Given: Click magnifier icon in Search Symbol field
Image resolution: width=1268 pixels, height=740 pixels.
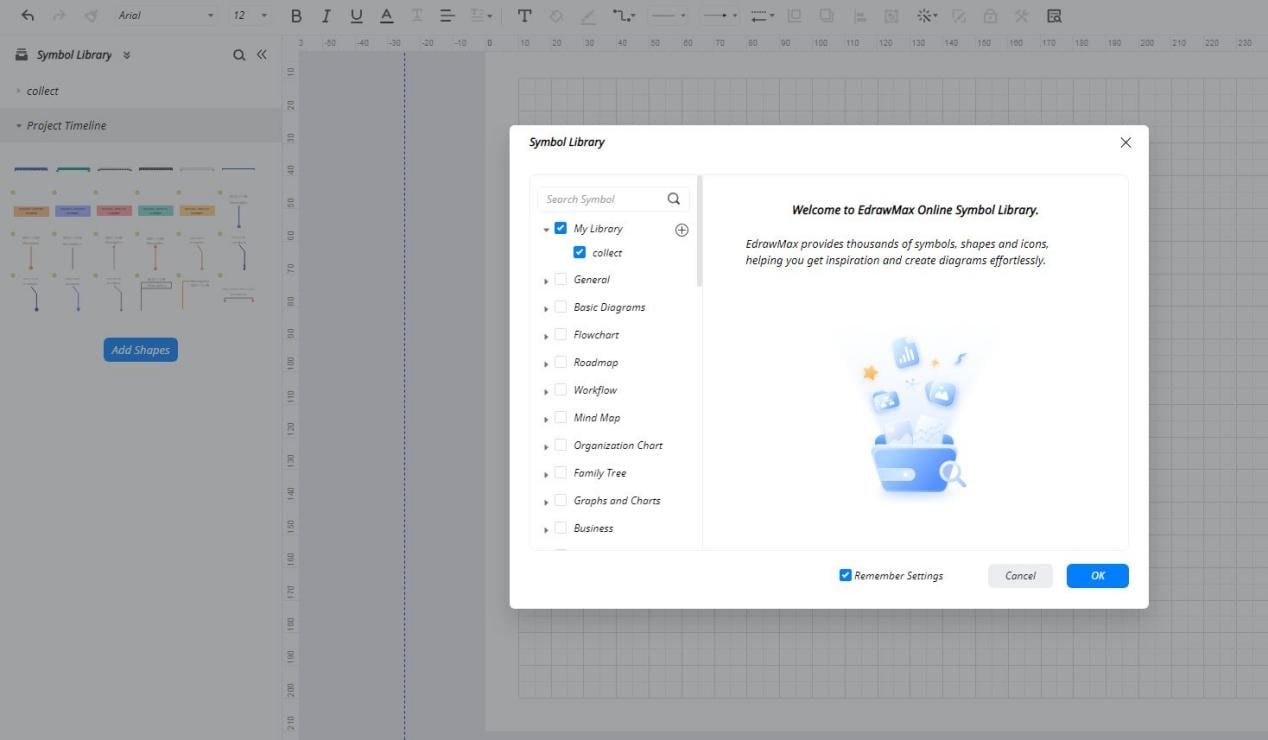Looking at the screenshot, I should tap(674, 199).
